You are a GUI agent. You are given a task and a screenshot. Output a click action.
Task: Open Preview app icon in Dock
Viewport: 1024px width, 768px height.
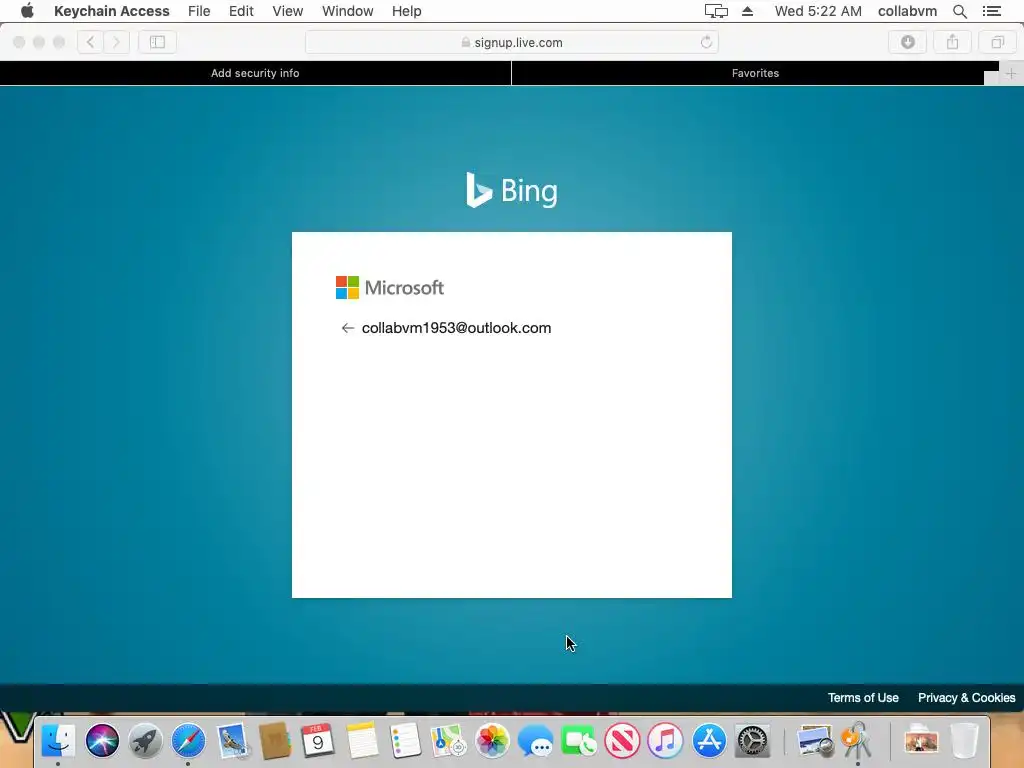814,741
